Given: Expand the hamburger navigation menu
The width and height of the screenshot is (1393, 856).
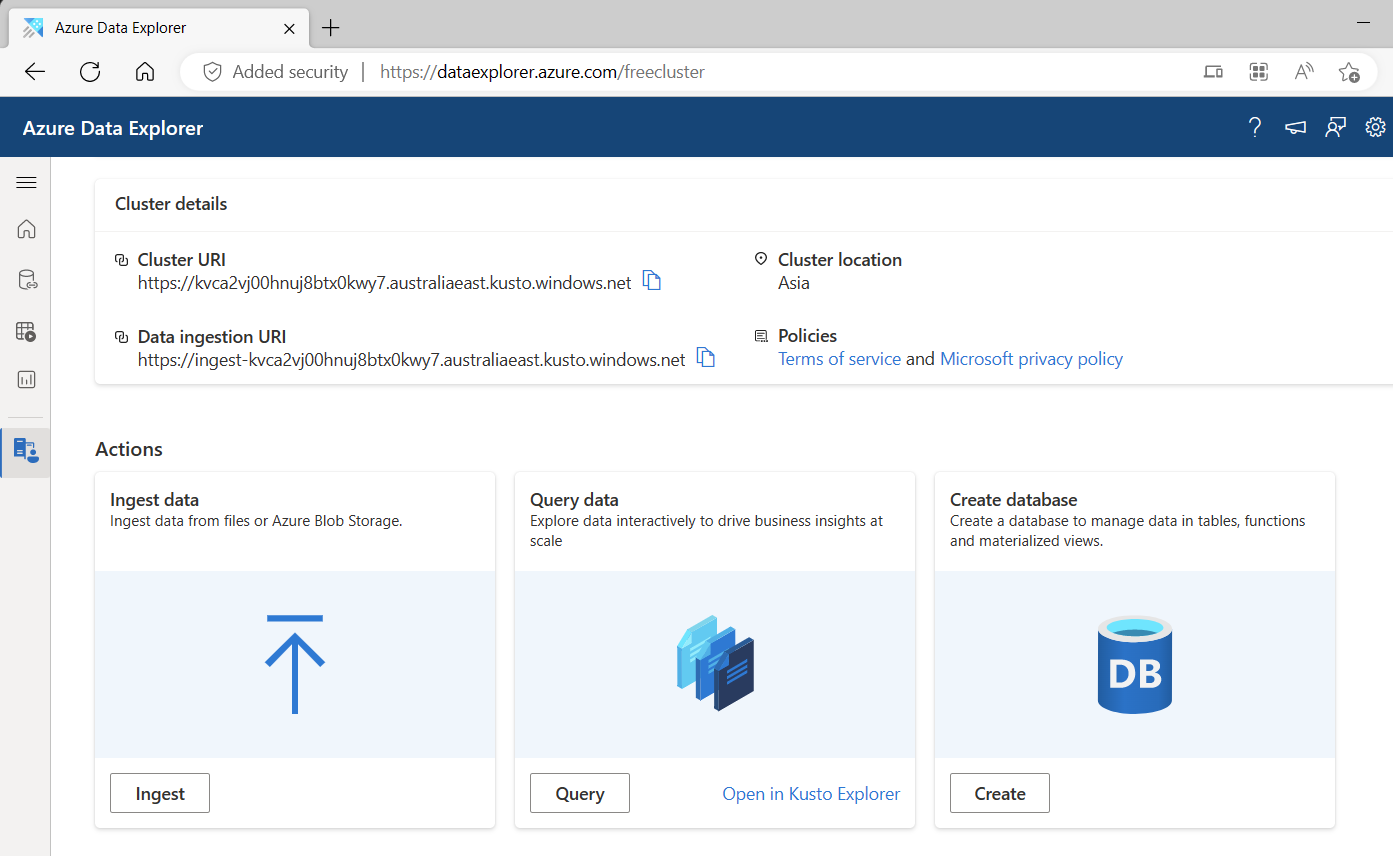Looking at the screenshot, I should 26,182.
